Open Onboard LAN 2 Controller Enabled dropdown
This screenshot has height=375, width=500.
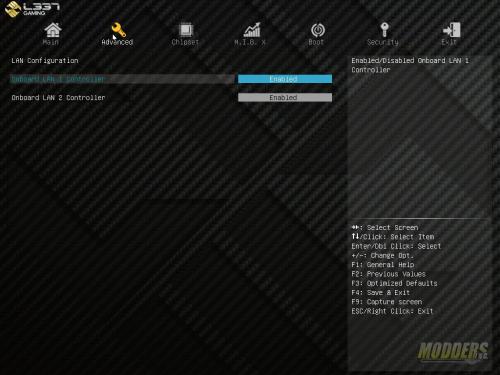285,97
